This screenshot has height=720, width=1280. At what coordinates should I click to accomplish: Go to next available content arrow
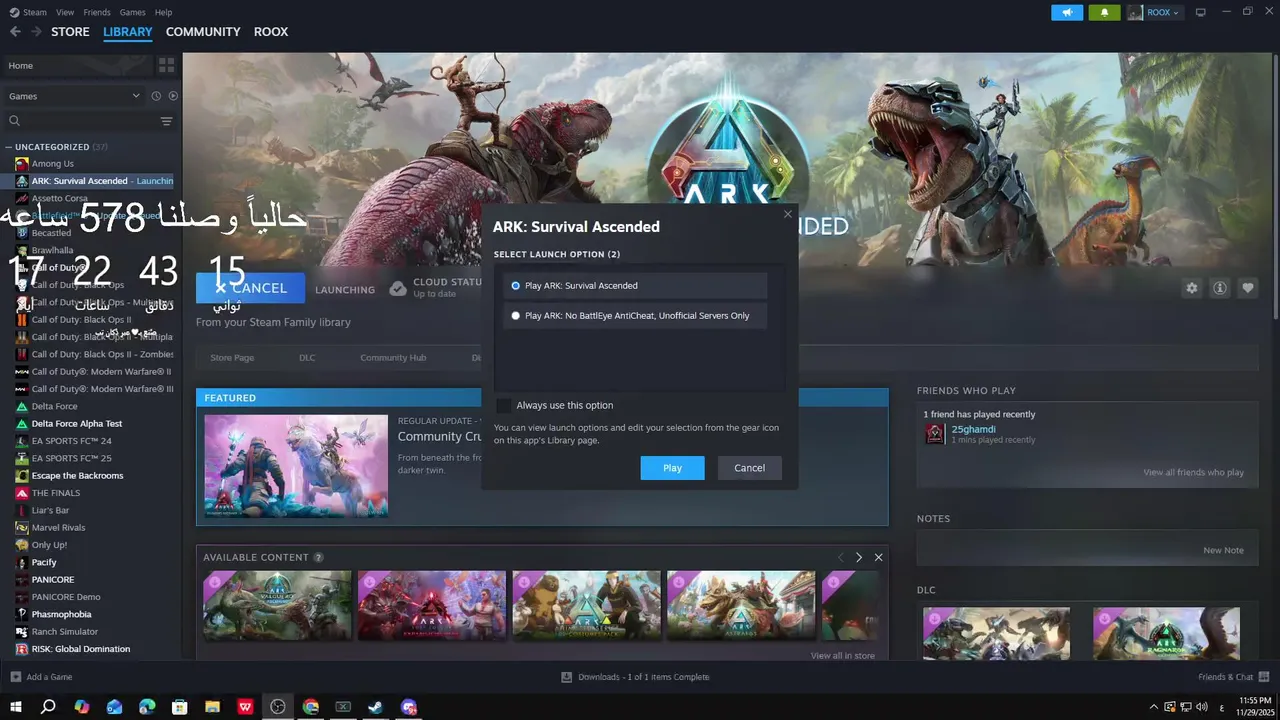[x=858, y=557]
